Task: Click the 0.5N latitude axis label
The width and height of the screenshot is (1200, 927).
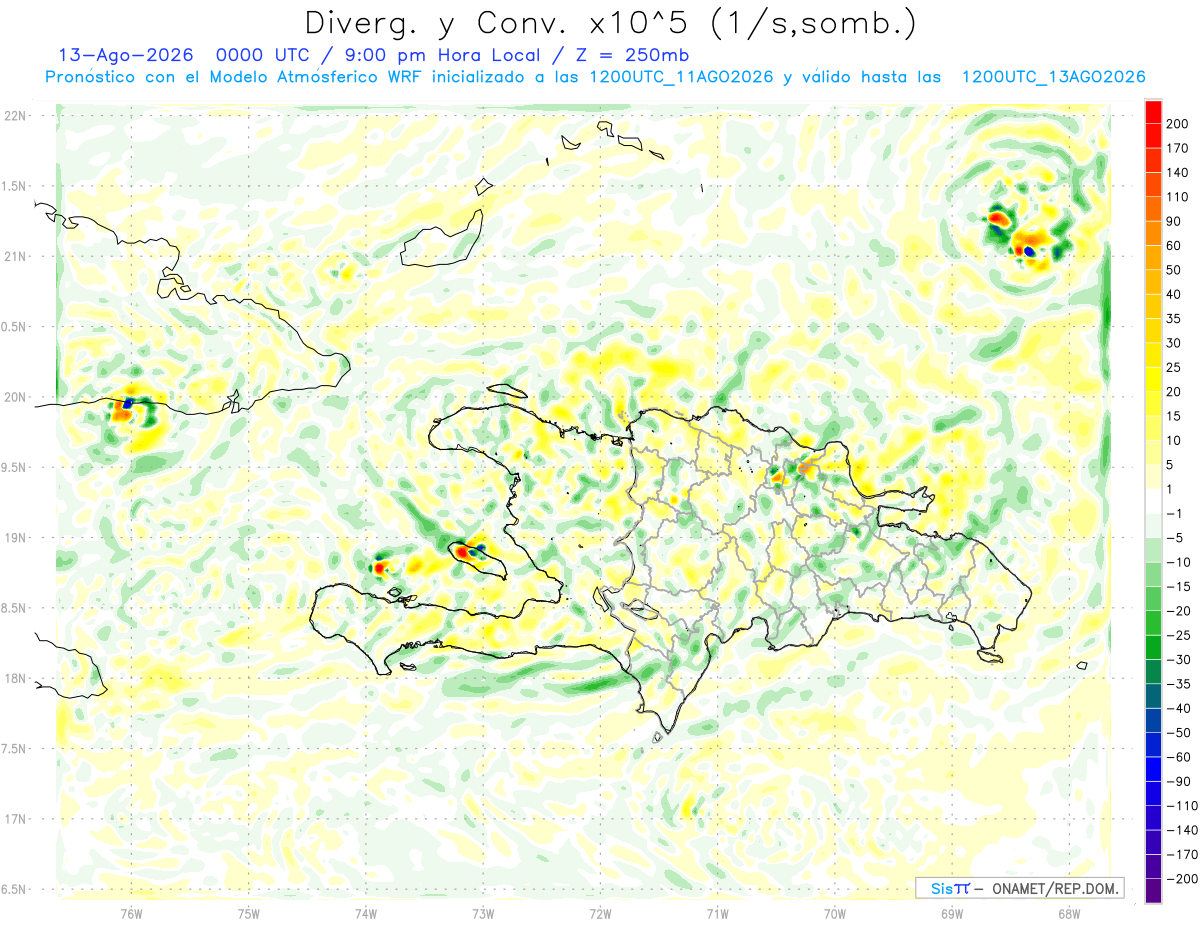Action: click(15, 327)
